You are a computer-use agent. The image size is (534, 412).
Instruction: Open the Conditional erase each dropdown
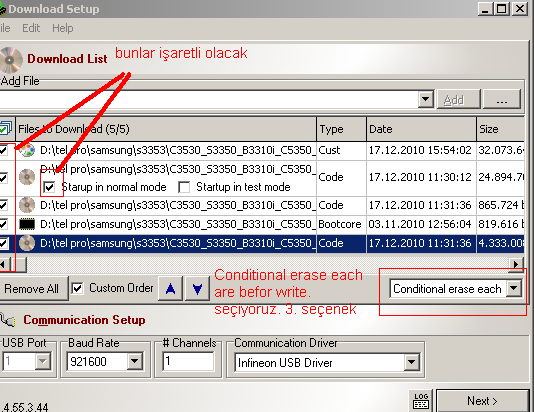tap(514, 288)
